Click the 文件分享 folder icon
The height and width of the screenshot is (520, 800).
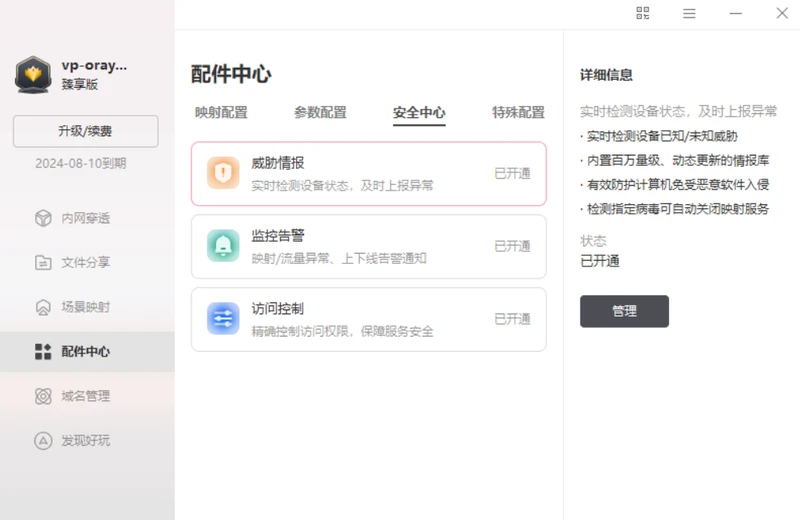click(43, 262)
